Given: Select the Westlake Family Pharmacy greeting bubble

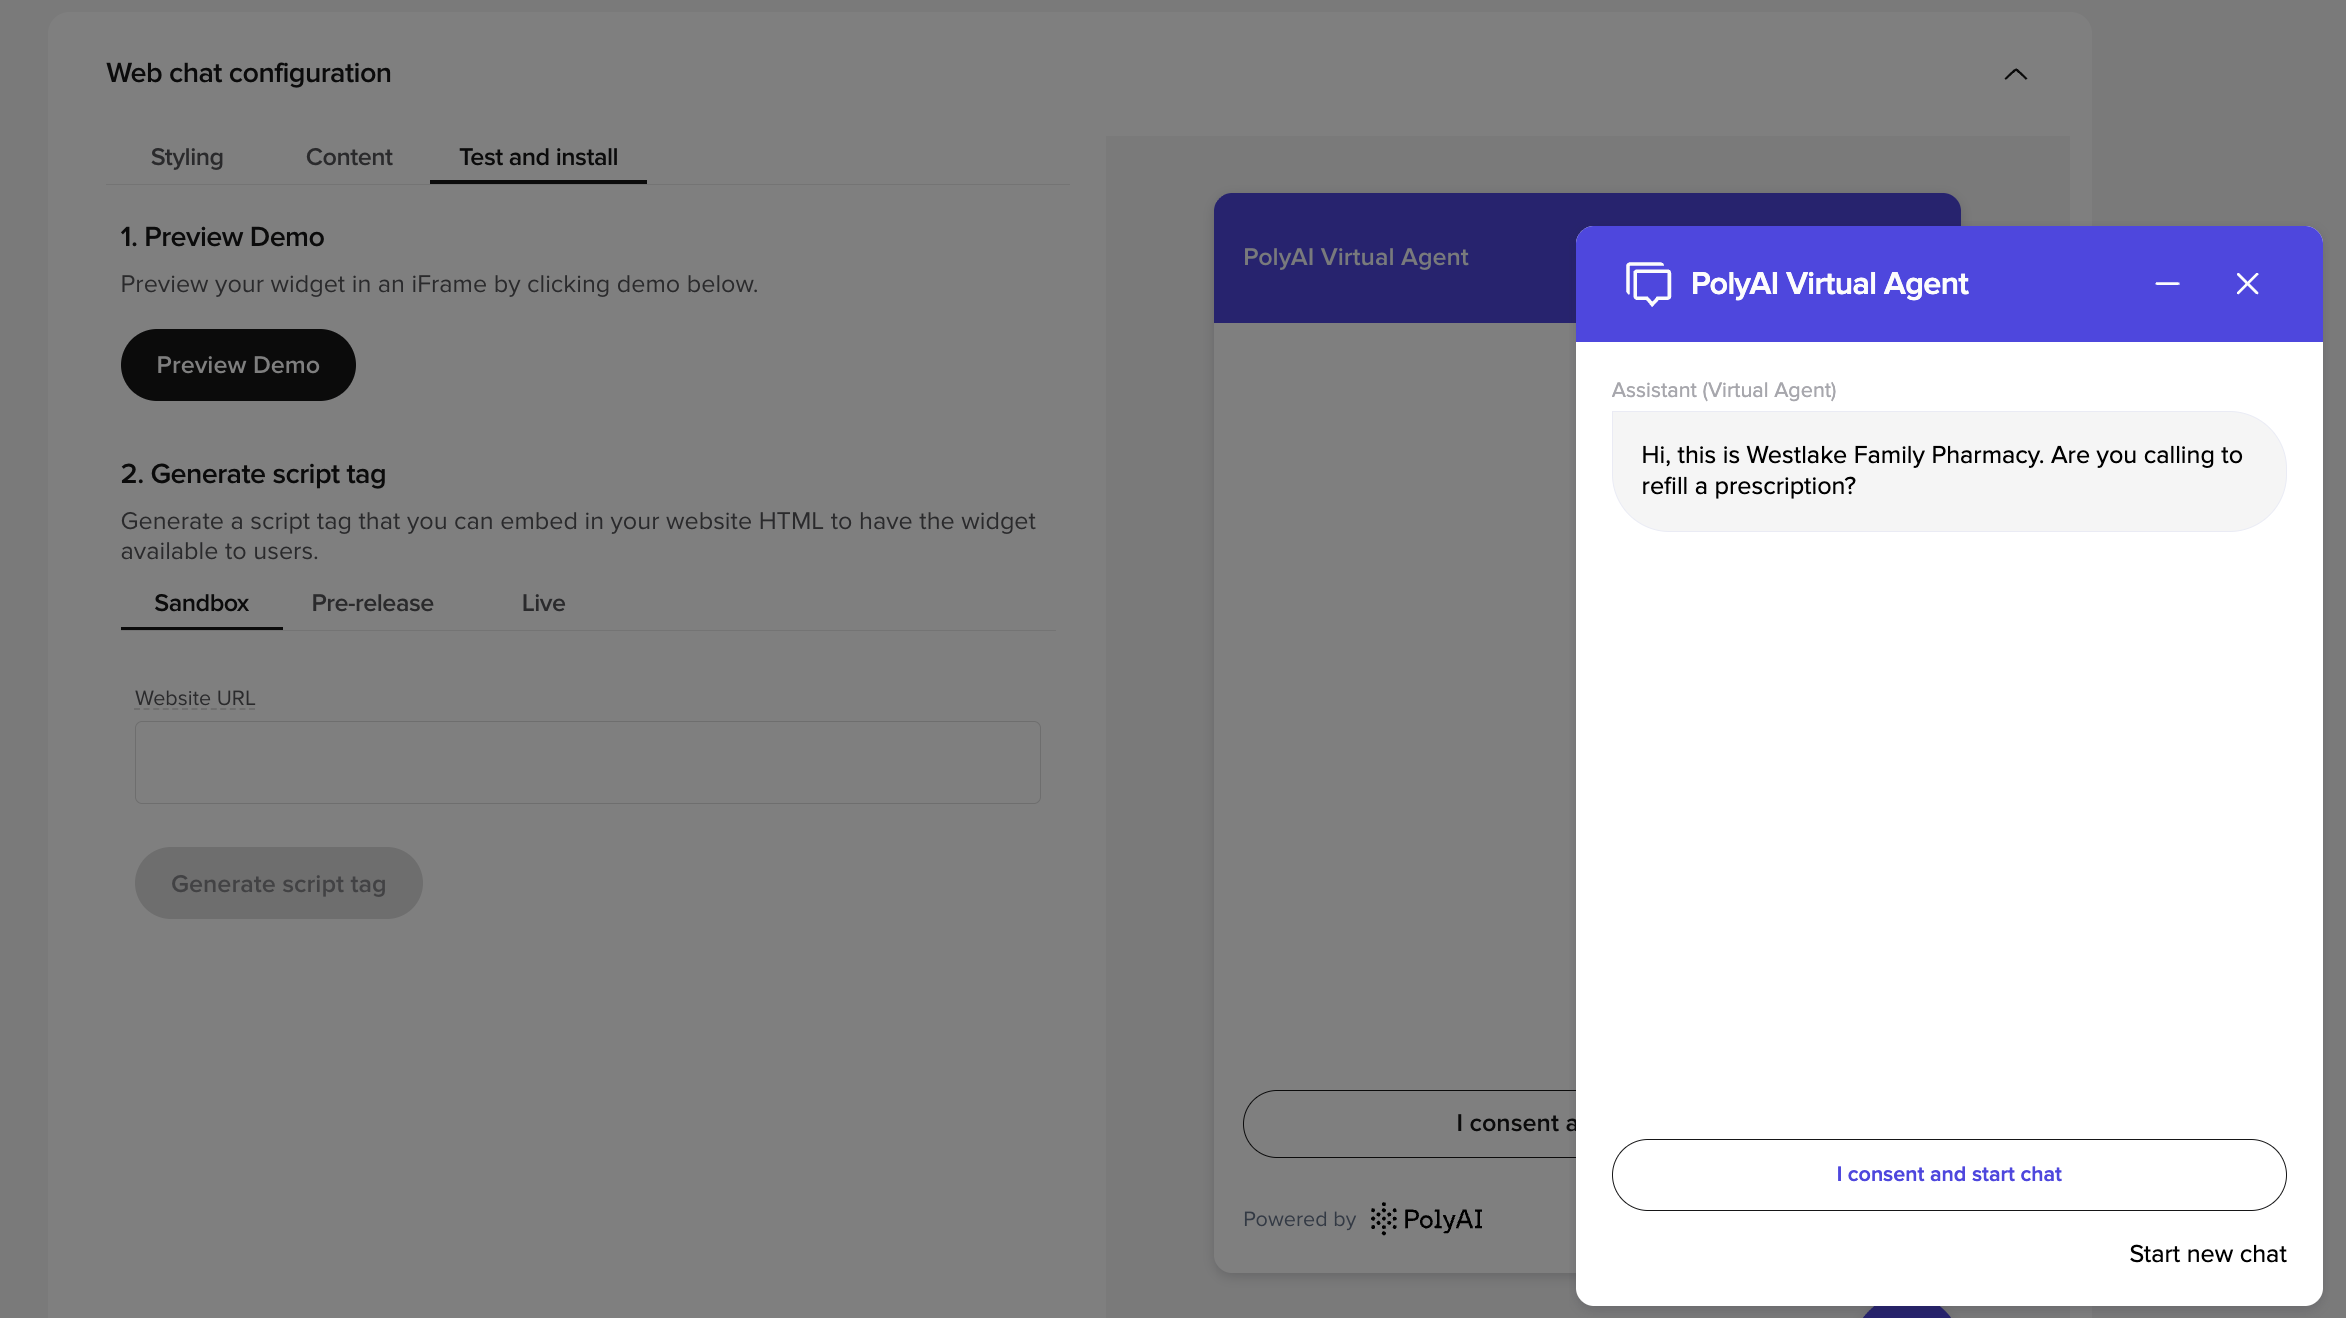Looking at the screenshot, I should tap(1946, 470).
